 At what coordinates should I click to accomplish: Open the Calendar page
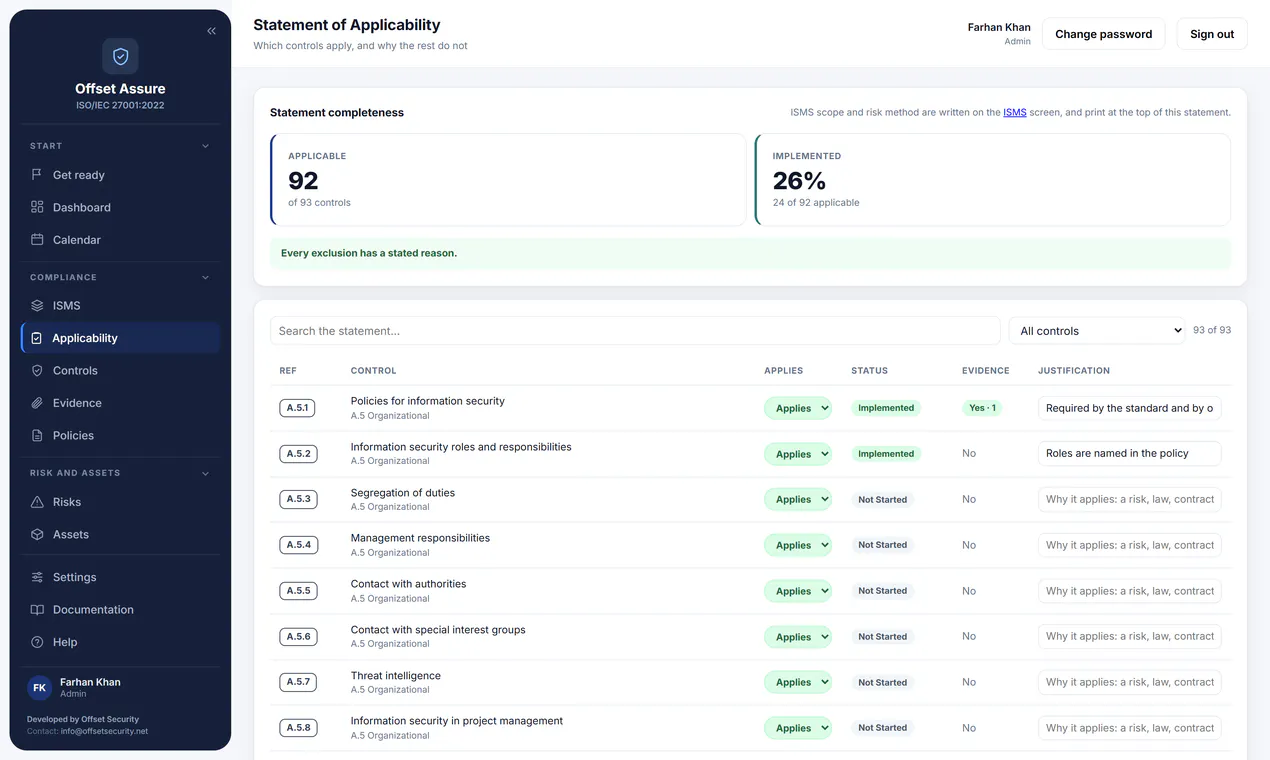coord(120,240)
